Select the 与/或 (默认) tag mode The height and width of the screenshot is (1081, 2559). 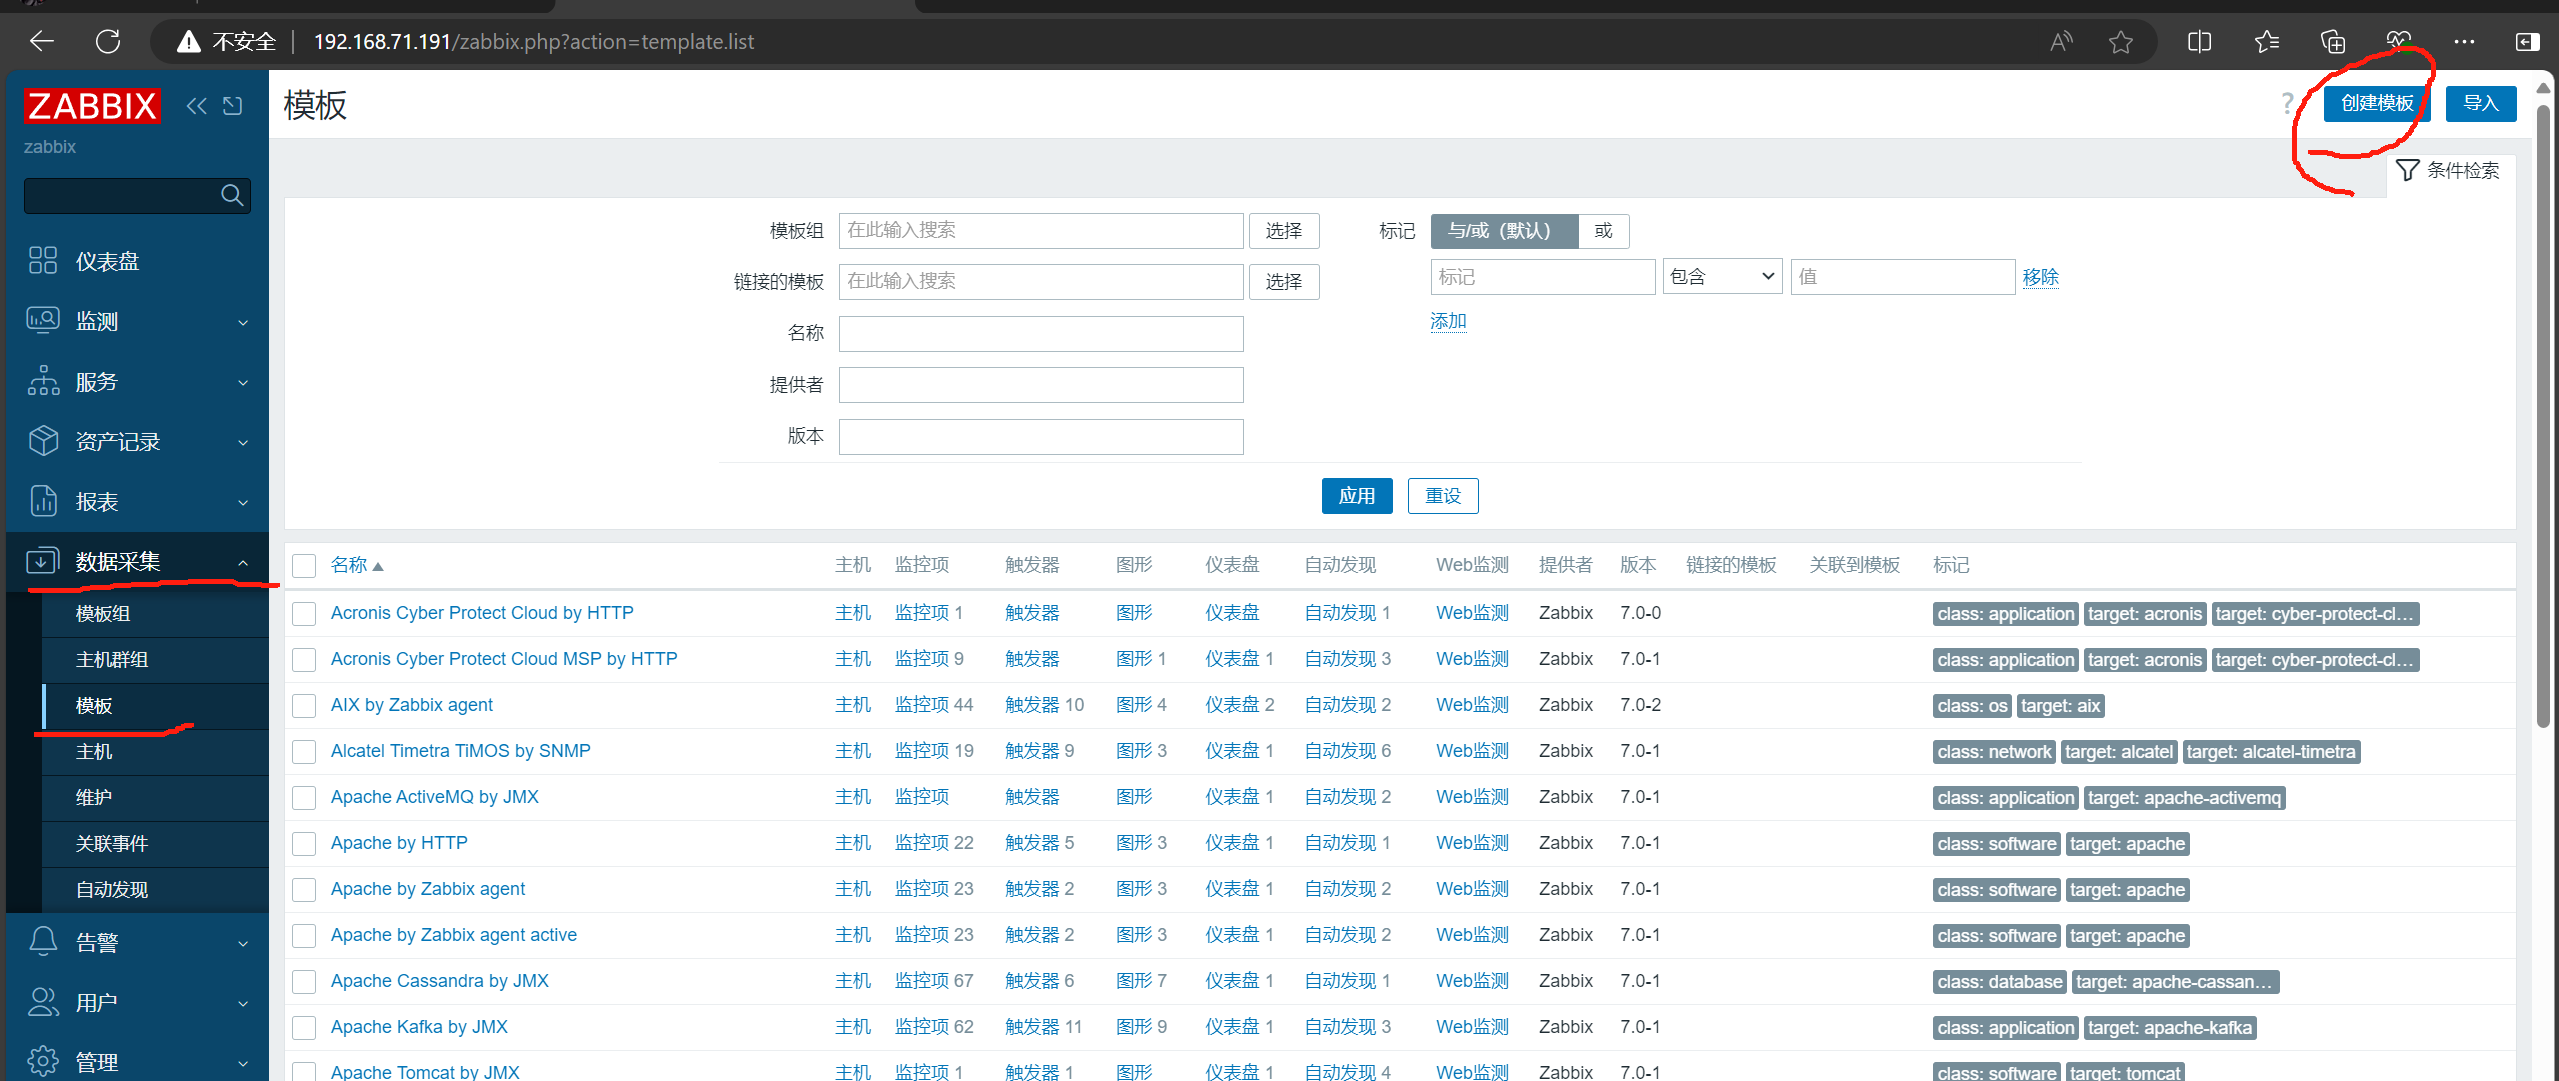pos(1504,231)
